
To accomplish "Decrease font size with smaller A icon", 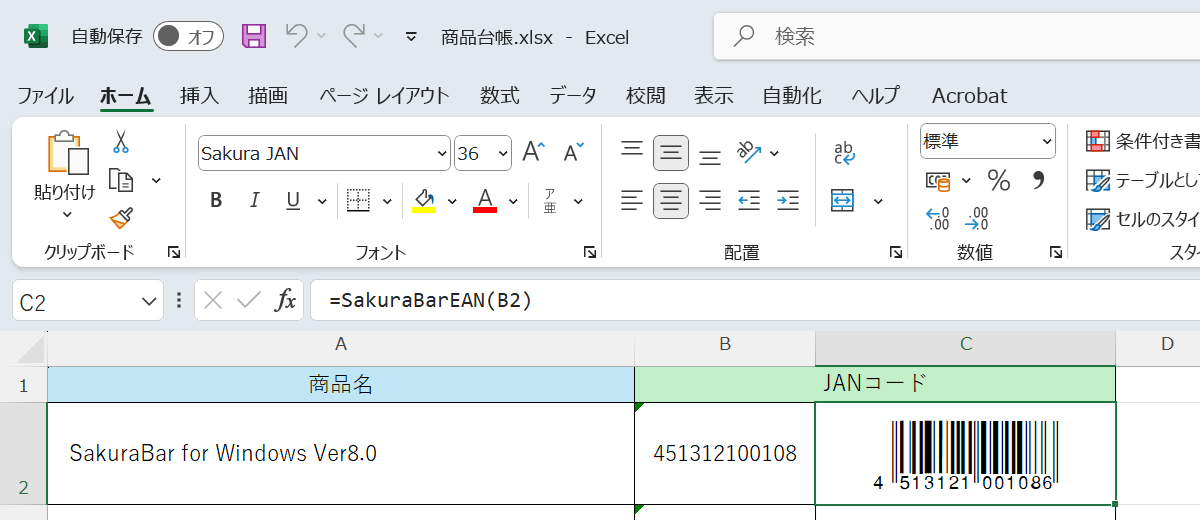I will (573, 152).
